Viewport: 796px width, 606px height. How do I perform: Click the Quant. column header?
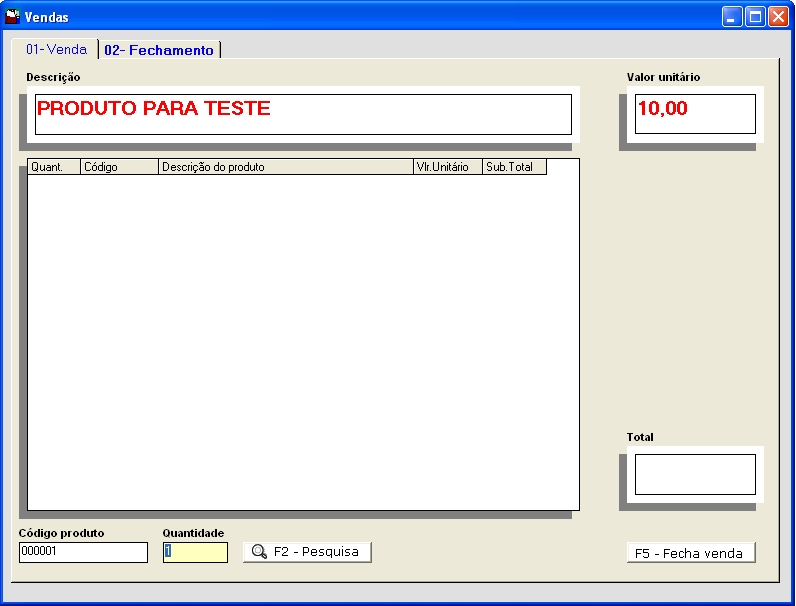tap(54, 167)
